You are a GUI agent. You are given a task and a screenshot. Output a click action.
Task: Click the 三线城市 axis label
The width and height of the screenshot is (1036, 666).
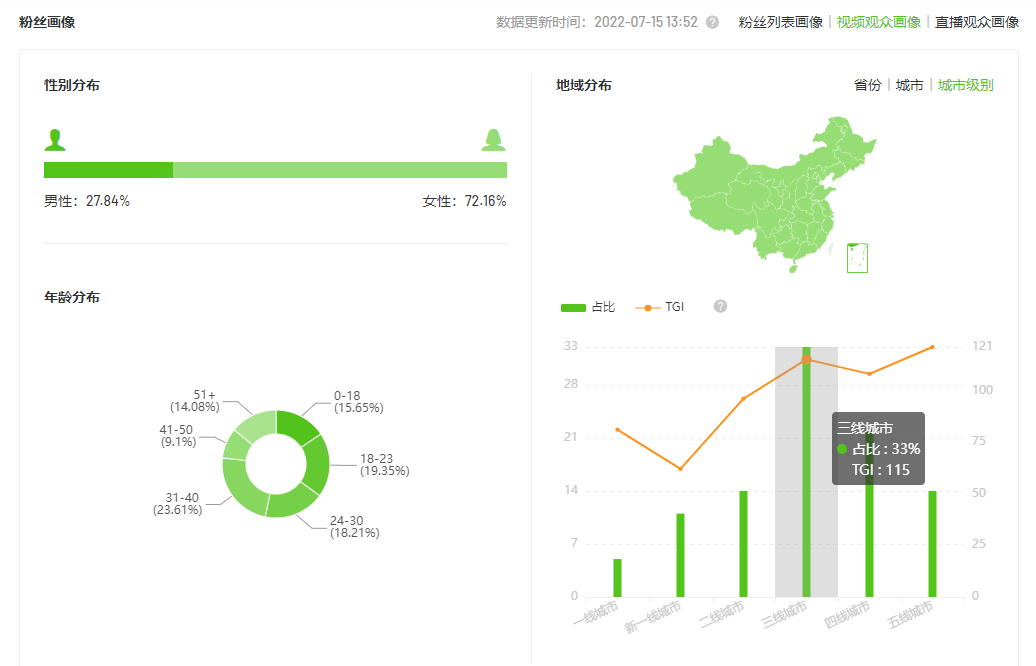(784, 613)
